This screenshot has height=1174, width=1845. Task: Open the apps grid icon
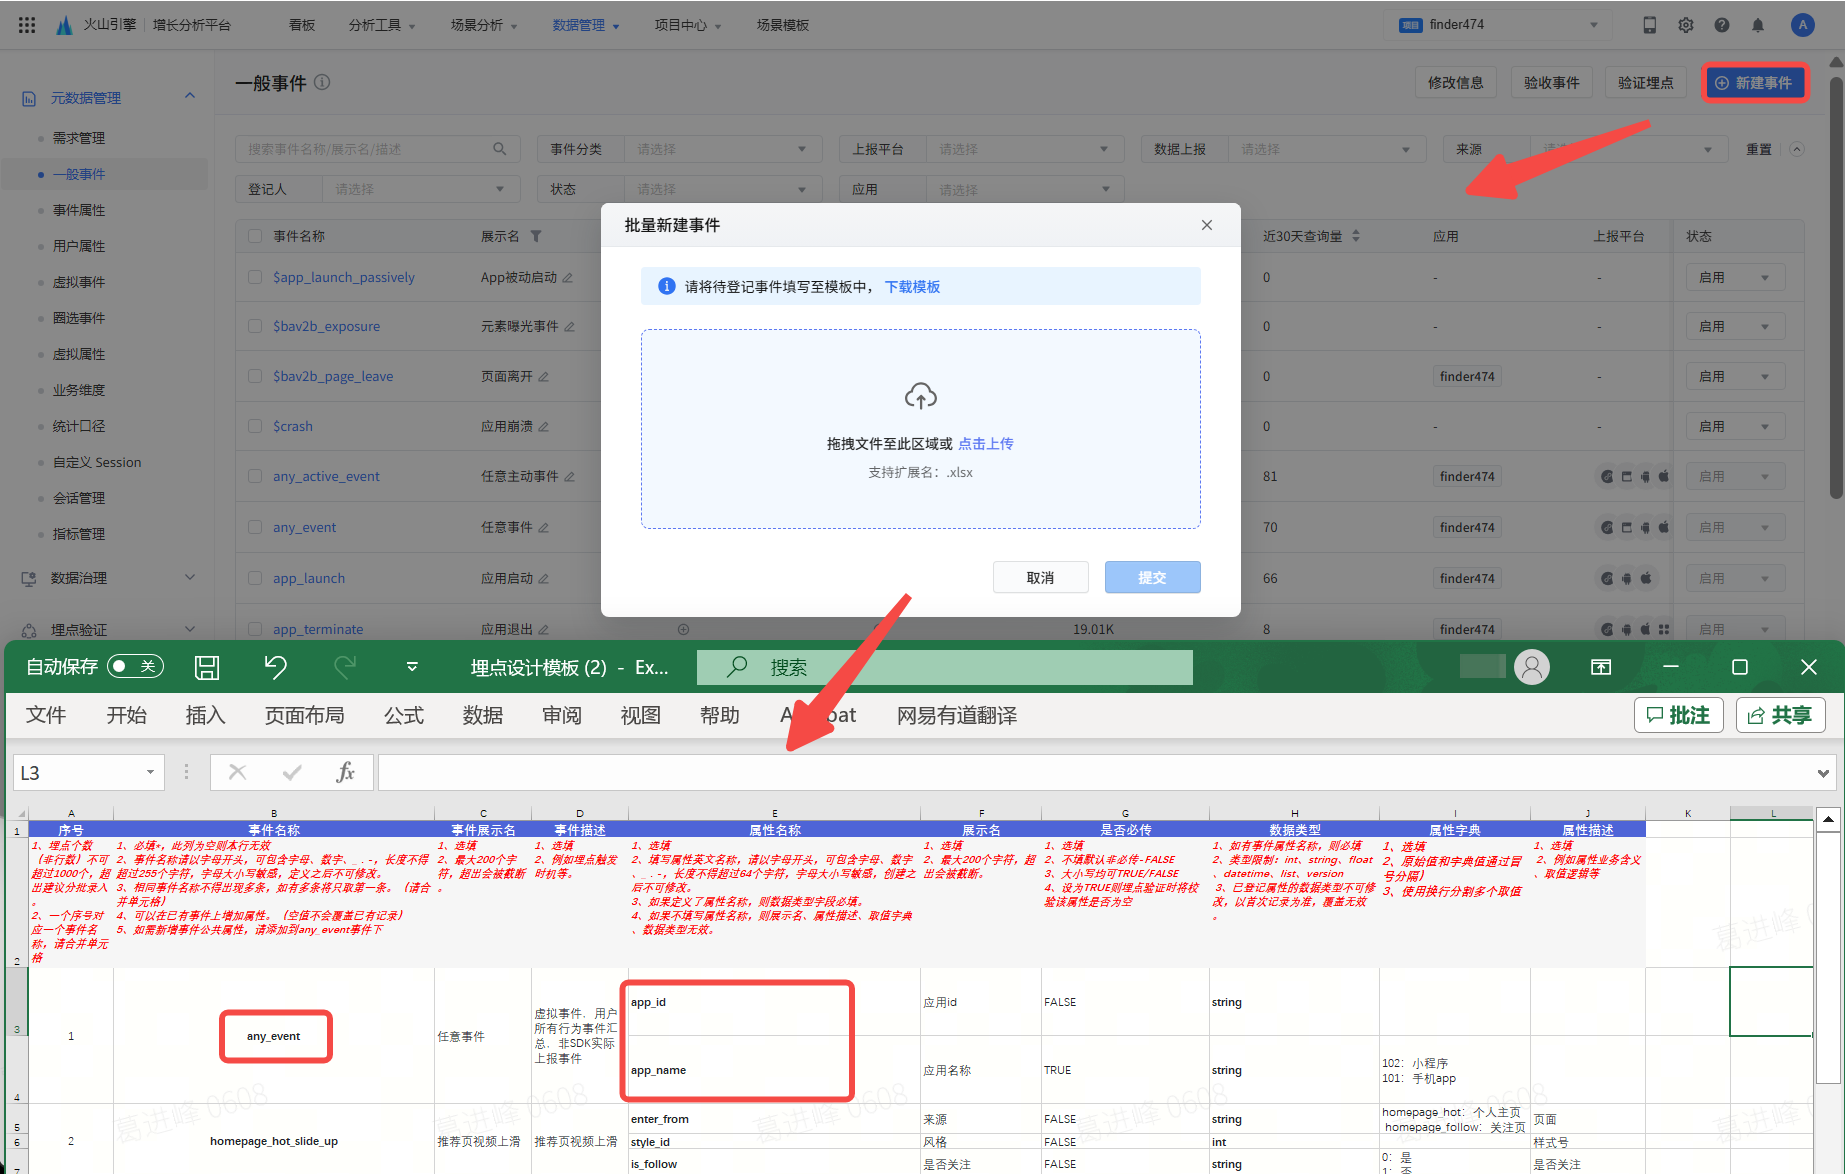pos(27,25)
